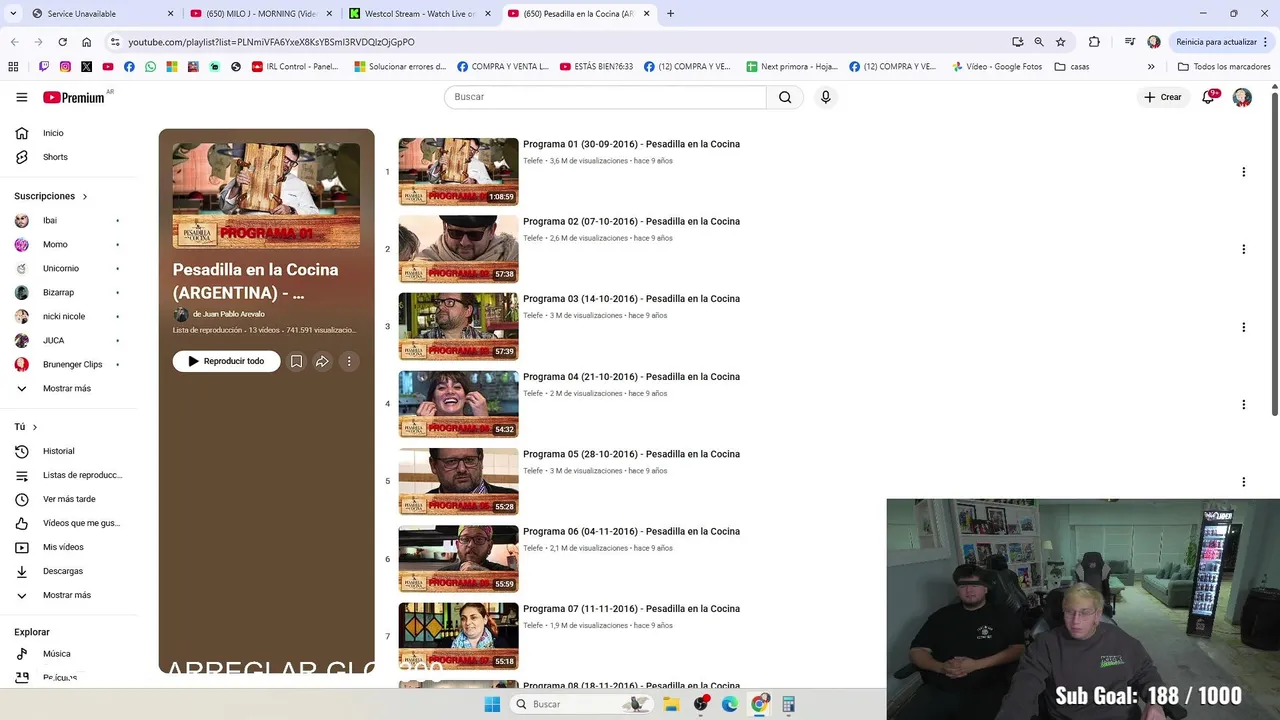Open the bookmarks bar apps grid
1280x720 pixels.
pos(13,67)
